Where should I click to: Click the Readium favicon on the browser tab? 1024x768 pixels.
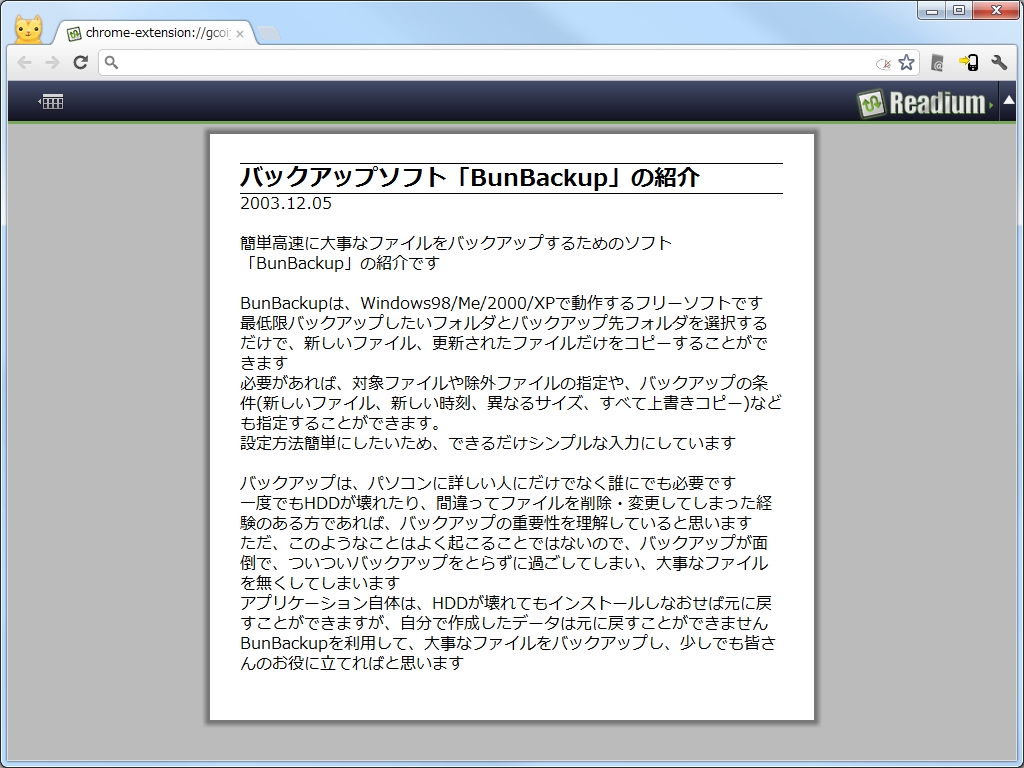[x=74, y=32]
